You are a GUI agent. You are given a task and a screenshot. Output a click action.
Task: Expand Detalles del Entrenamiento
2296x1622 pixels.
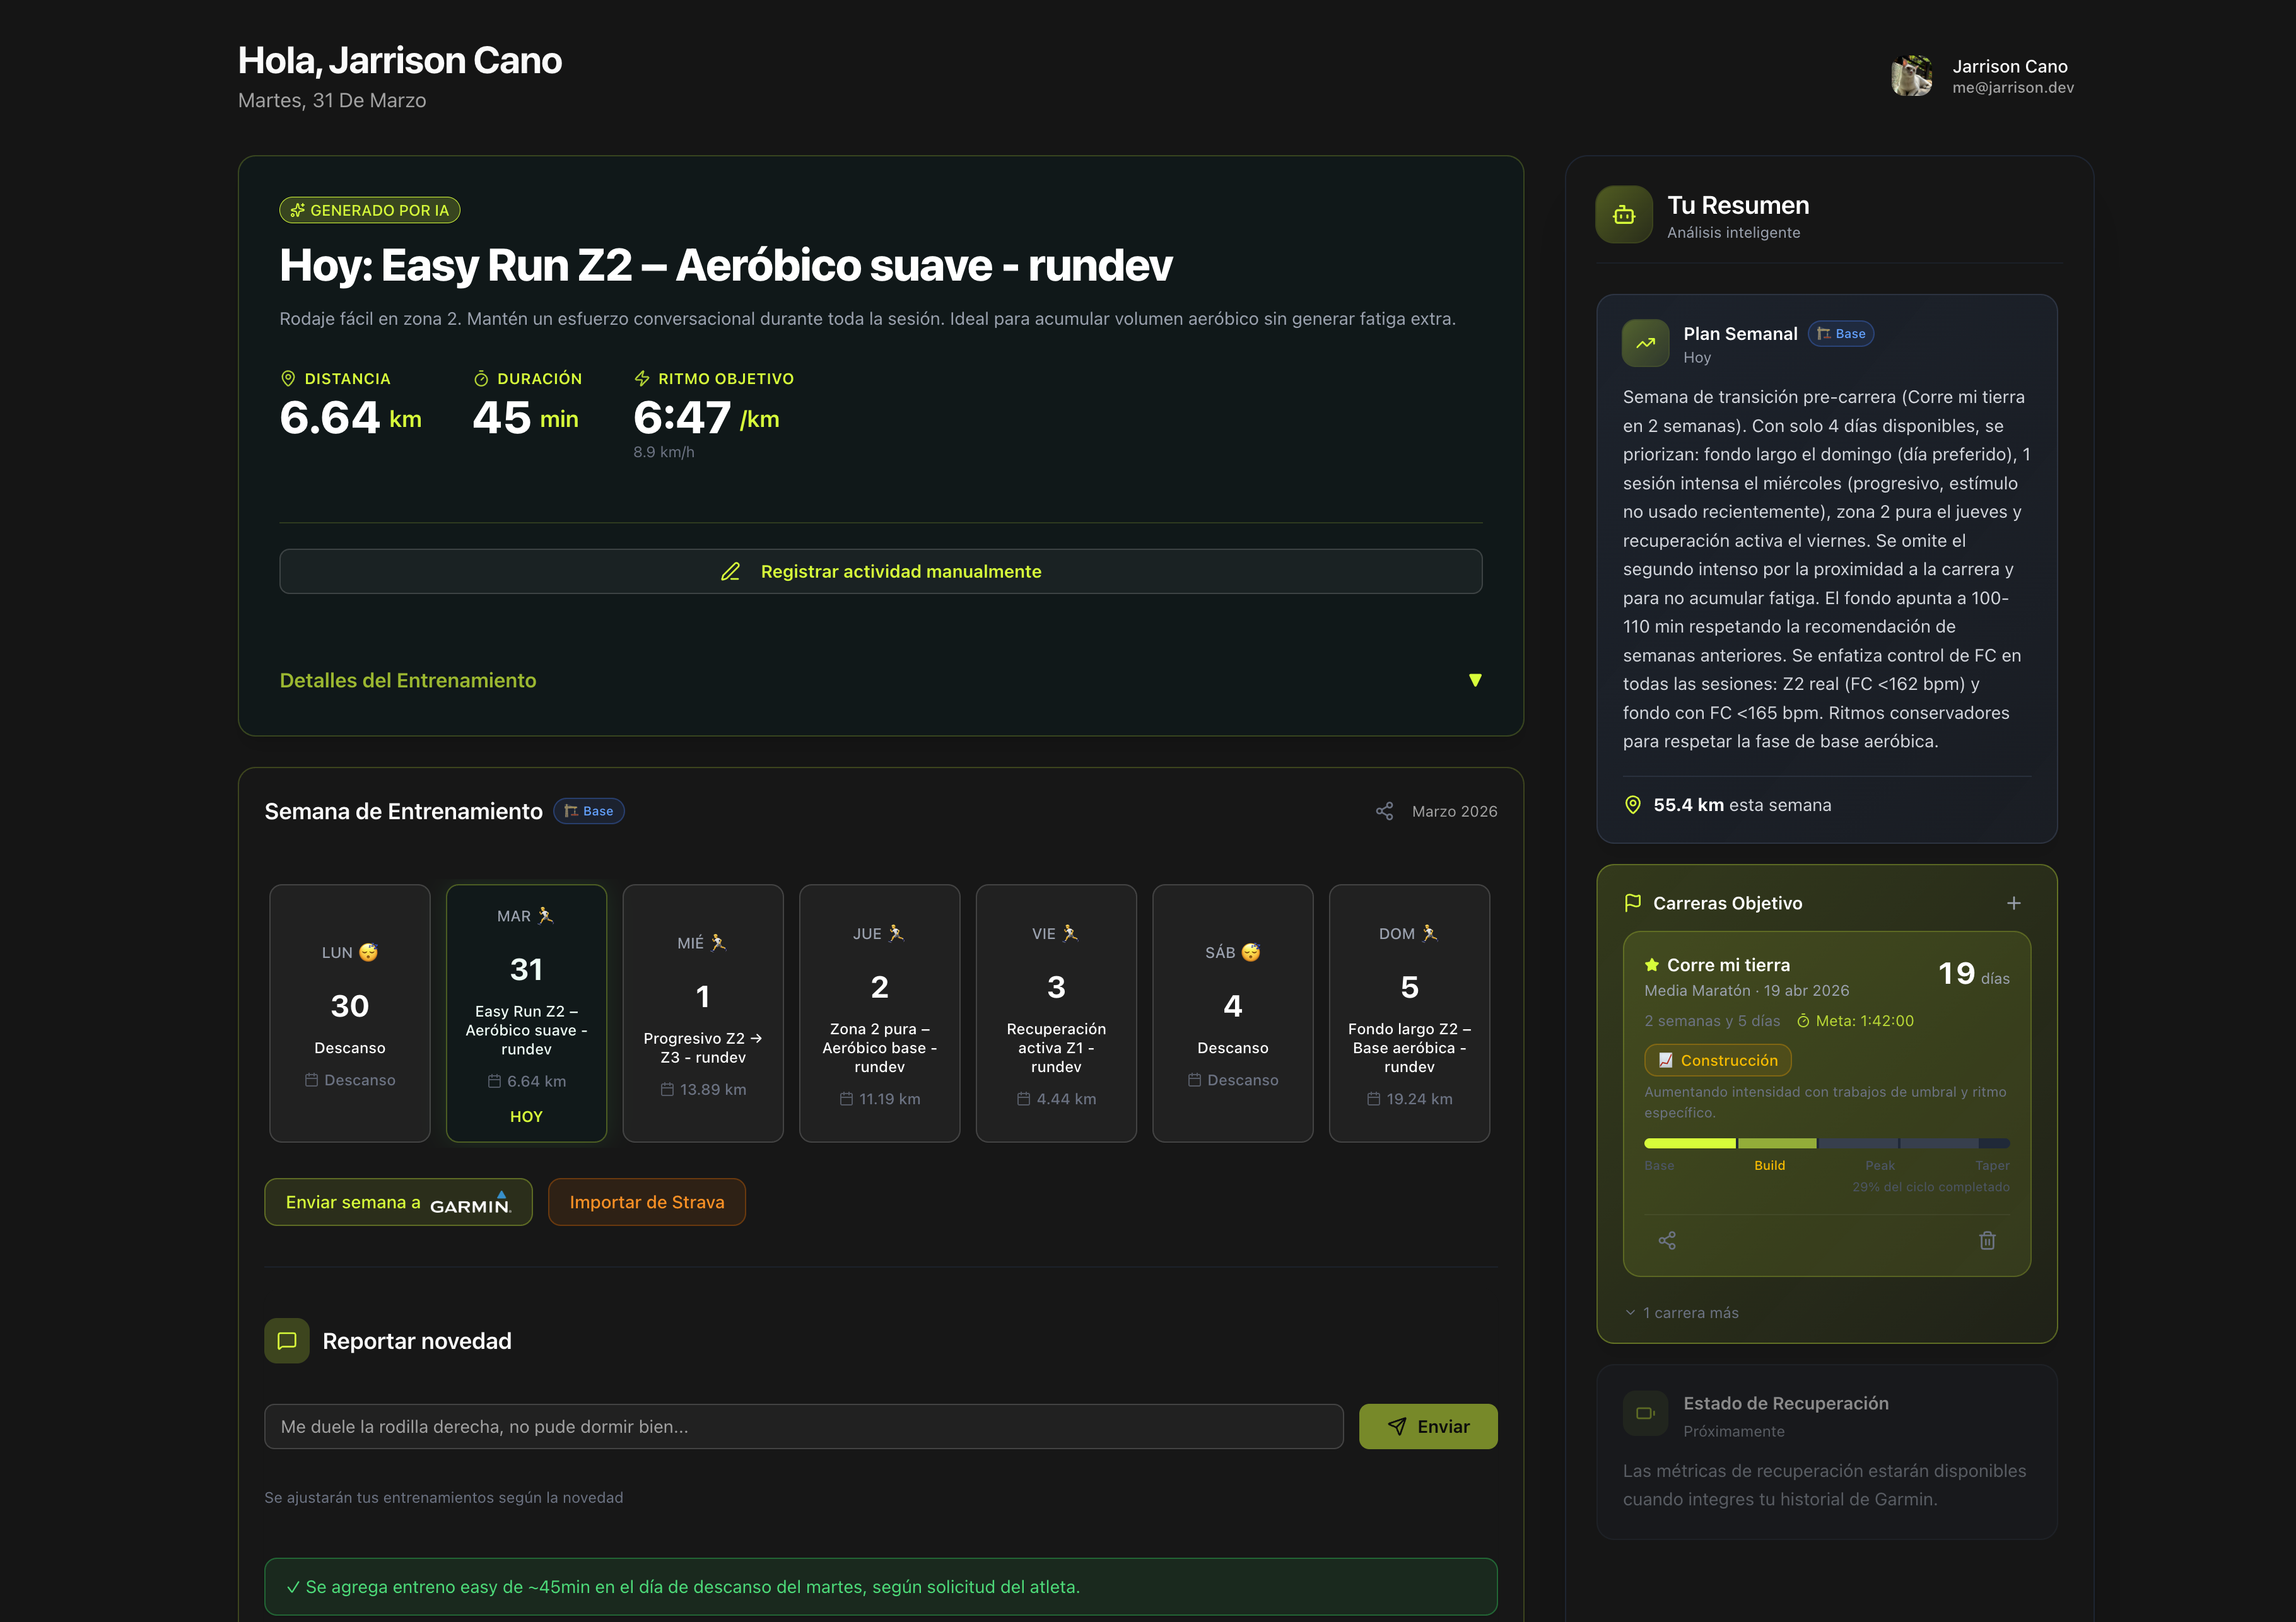point(407,680)
